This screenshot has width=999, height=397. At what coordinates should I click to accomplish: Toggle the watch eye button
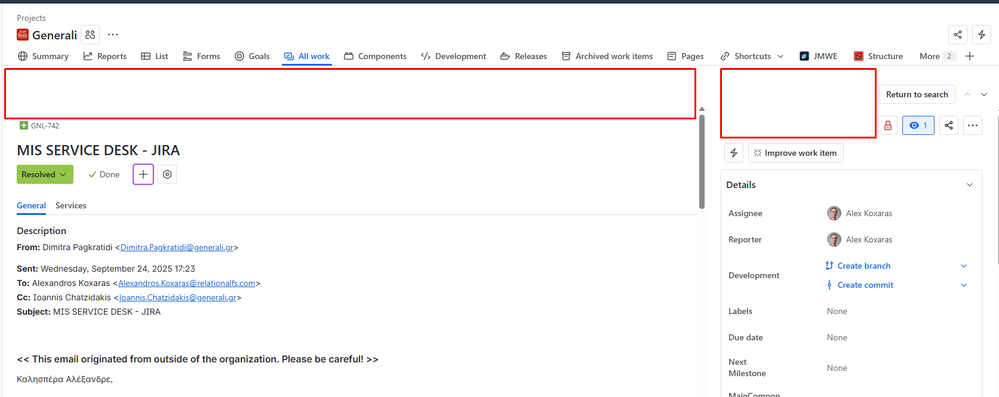(x=918, y=126)
